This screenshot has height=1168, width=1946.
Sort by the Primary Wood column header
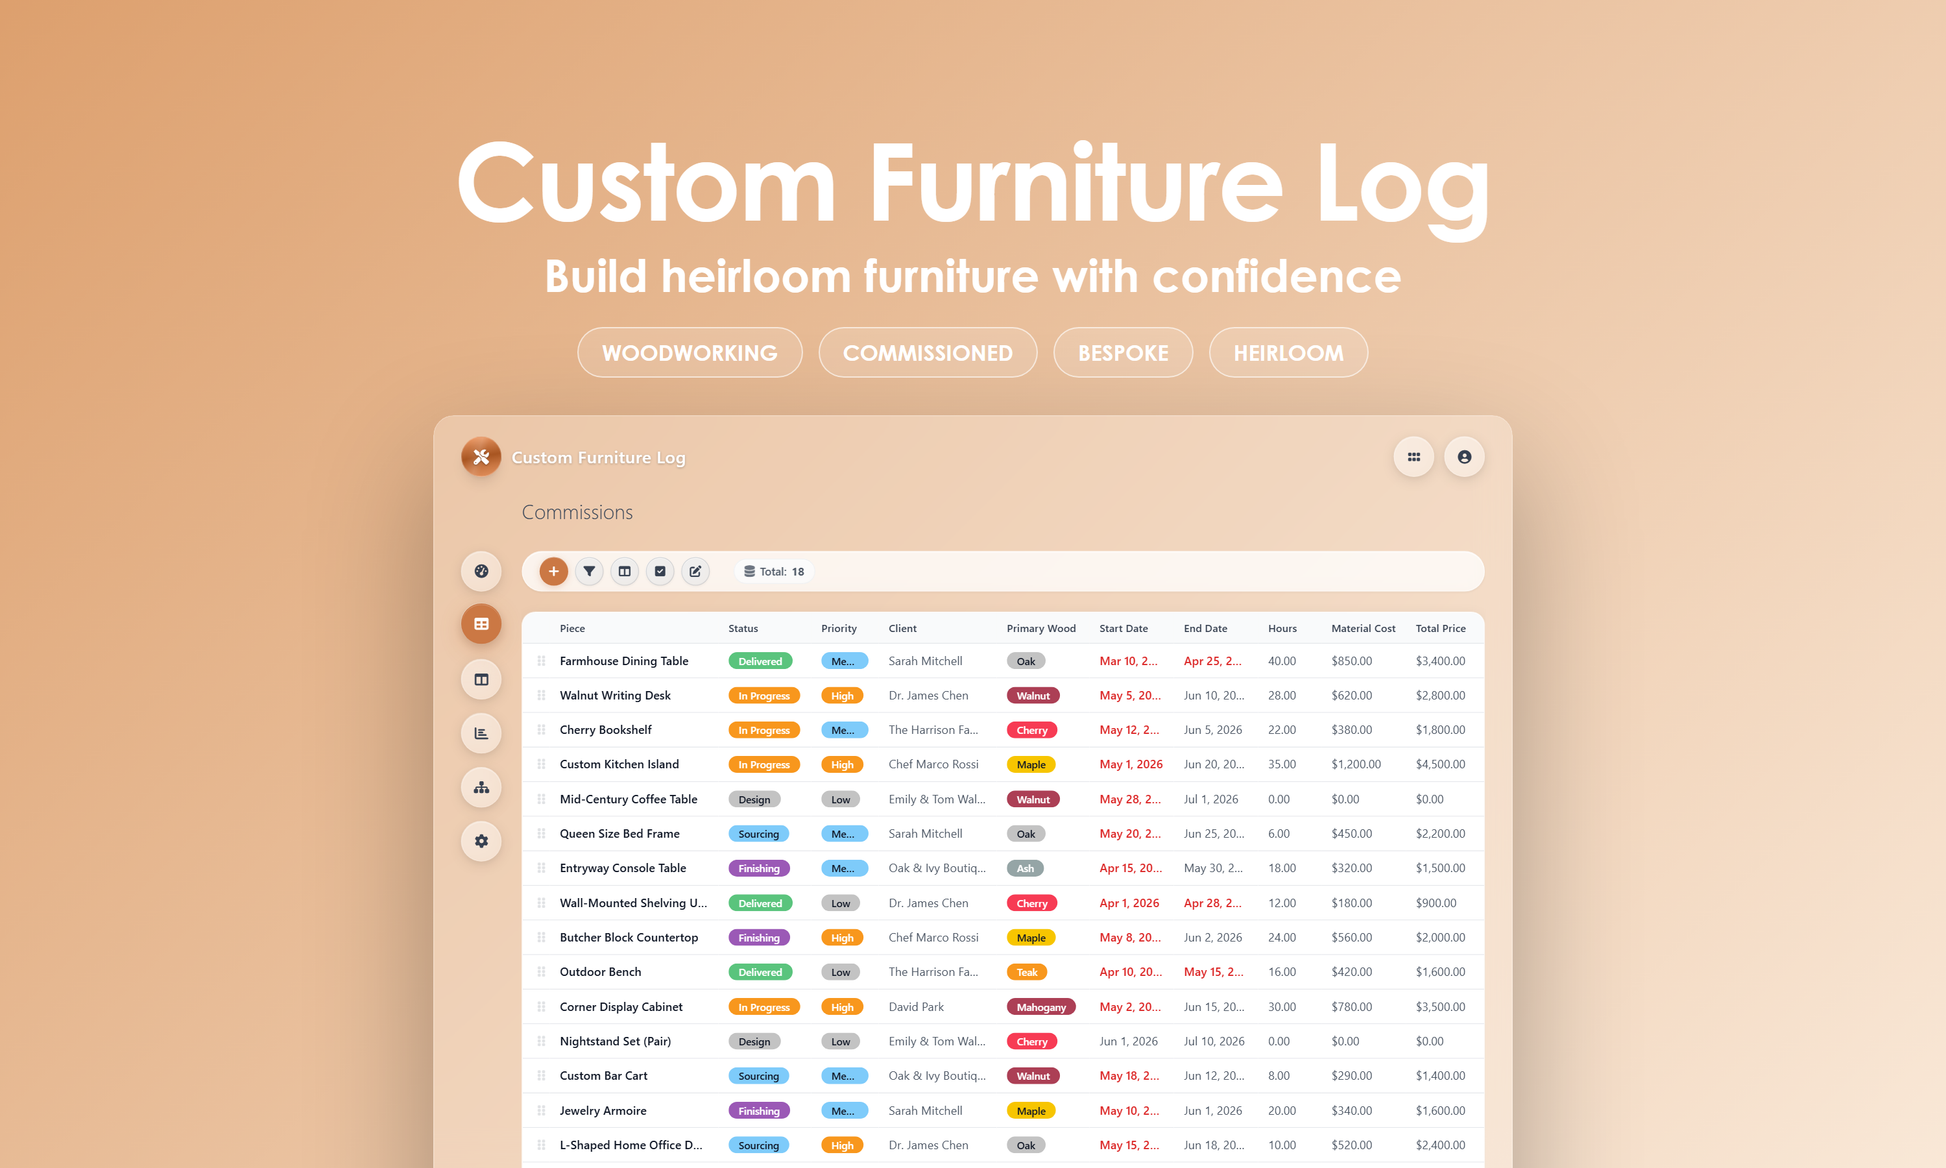click(x=1041, y=628)
